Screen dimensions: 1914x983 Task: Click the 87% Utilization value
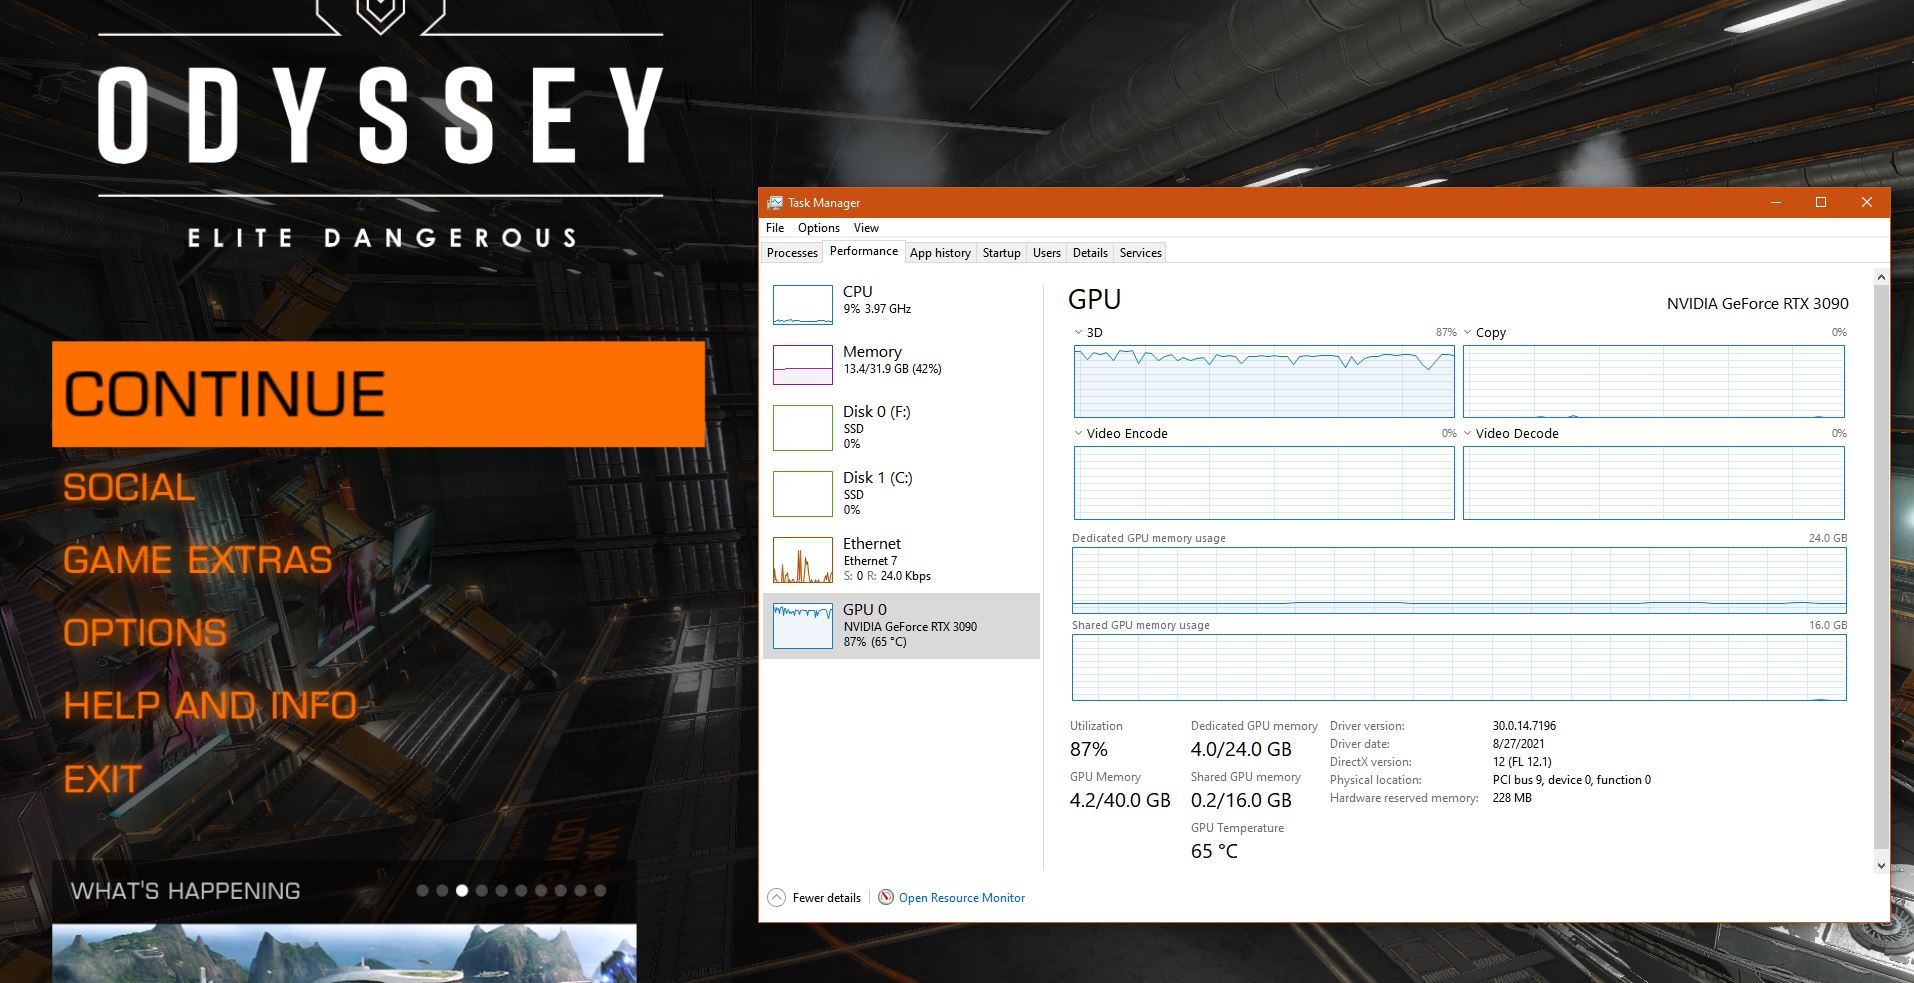pos(1089,749)
